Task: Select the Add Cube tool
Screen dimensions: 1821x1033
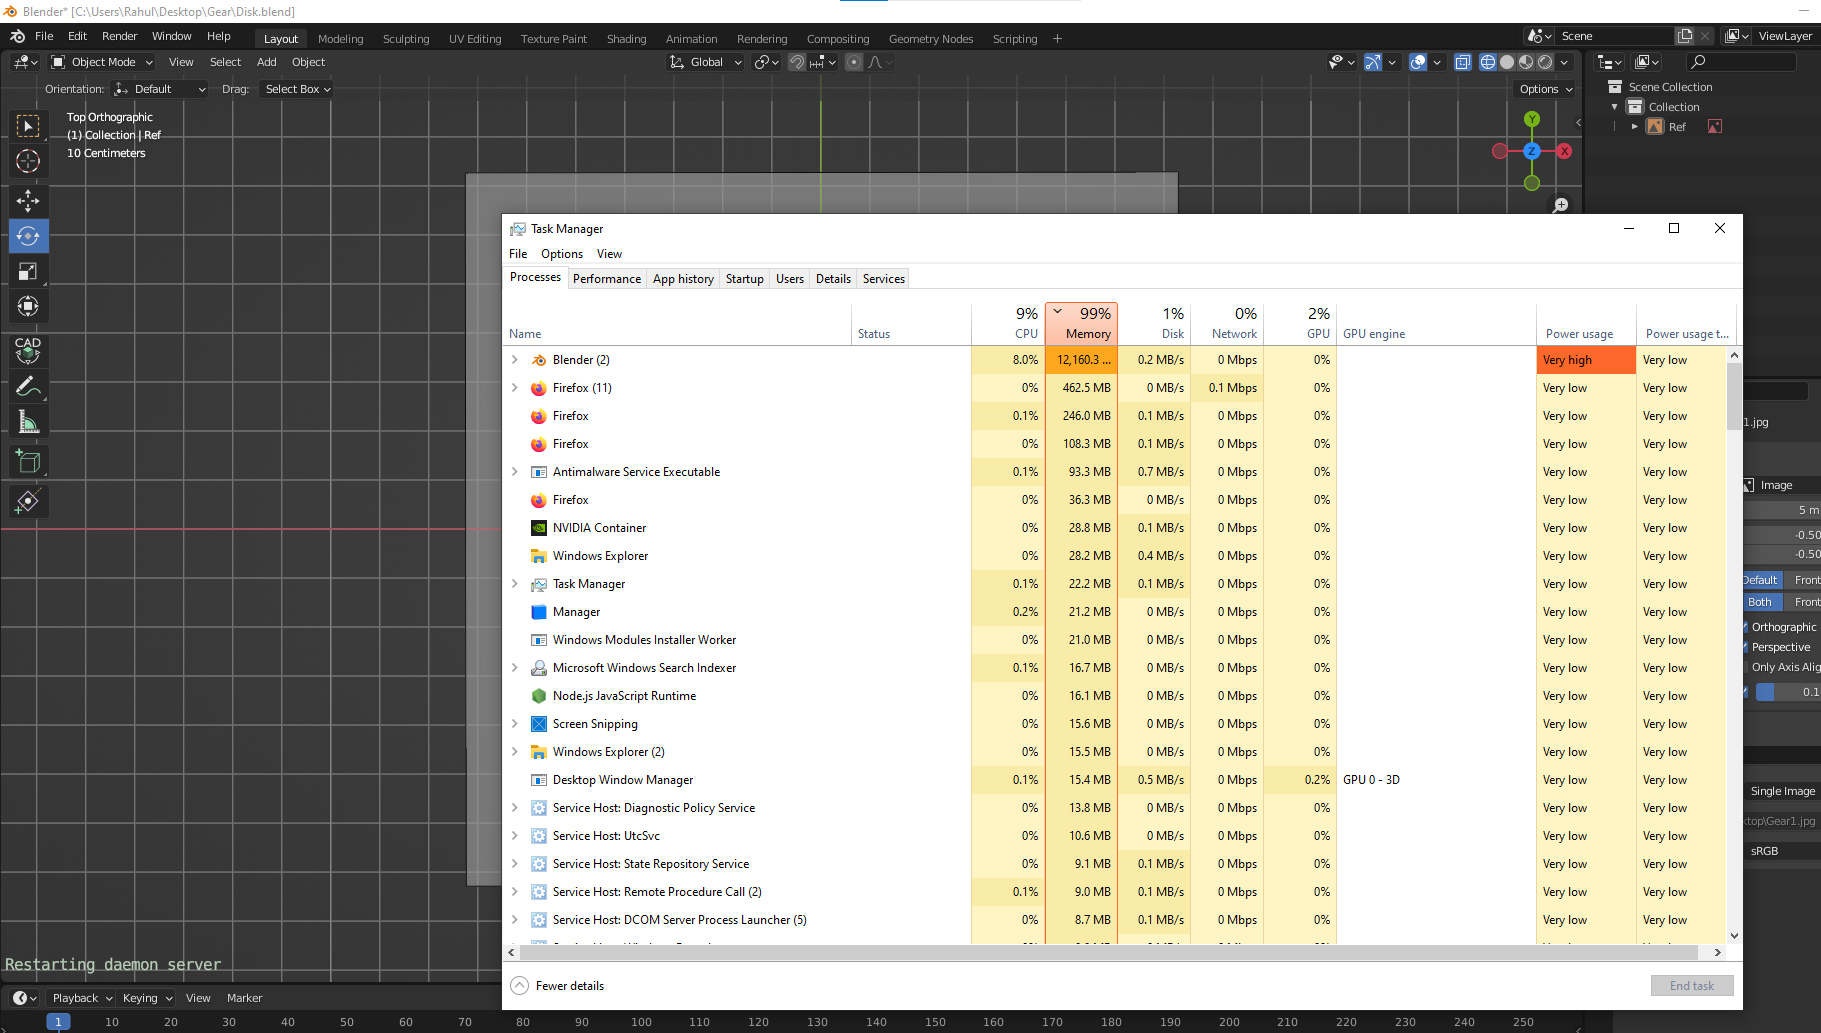Action: (x=29, y=461)
